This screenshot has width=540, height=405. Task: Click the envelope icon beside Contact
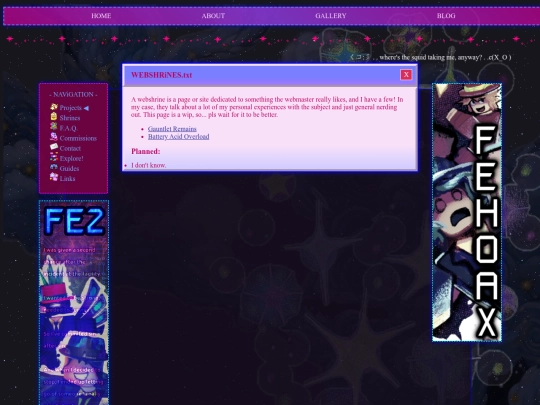(54, 147)
